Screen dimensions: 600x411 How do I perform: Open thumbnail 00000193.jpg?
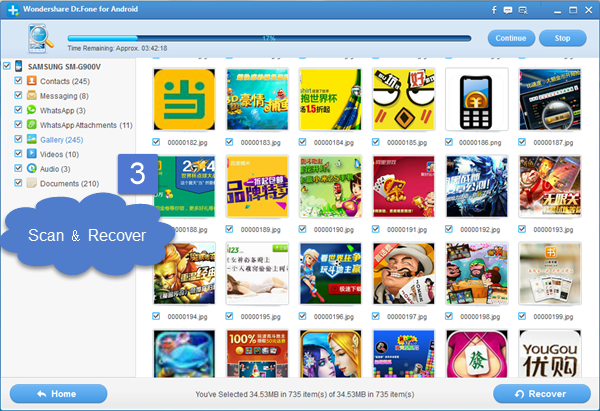tap(550, 186)
